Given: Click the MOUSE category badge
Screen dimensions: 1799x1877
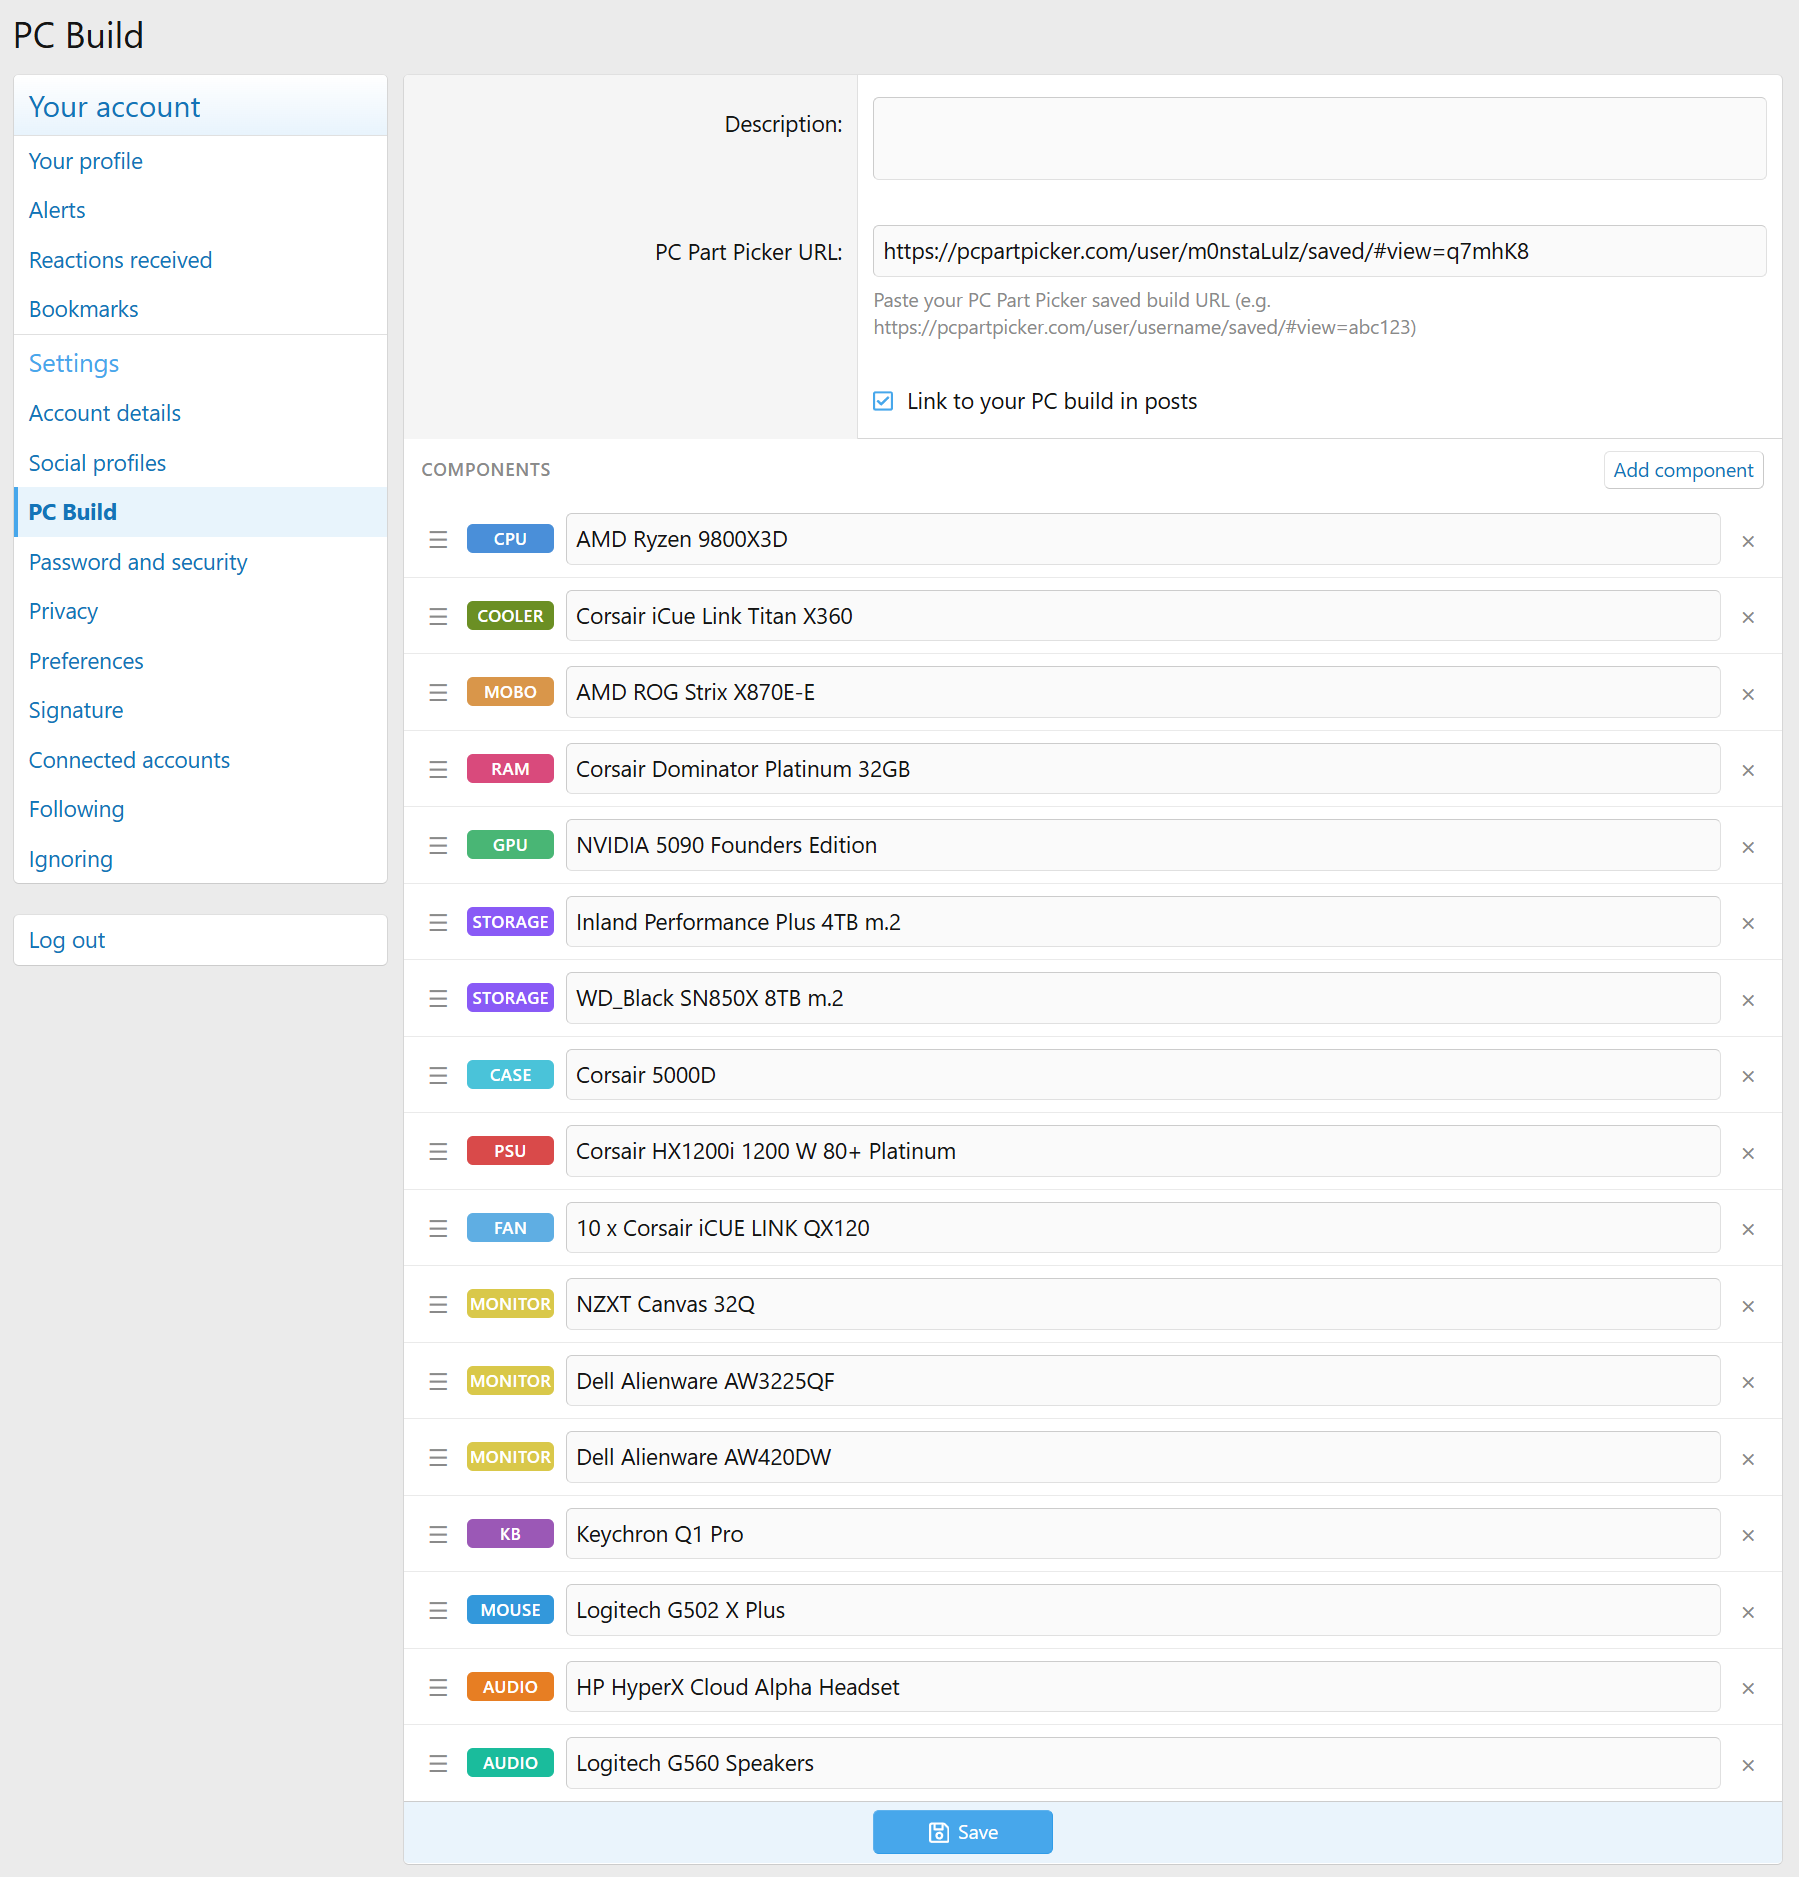Looking at the screenshot, I should coord(510,1610).
